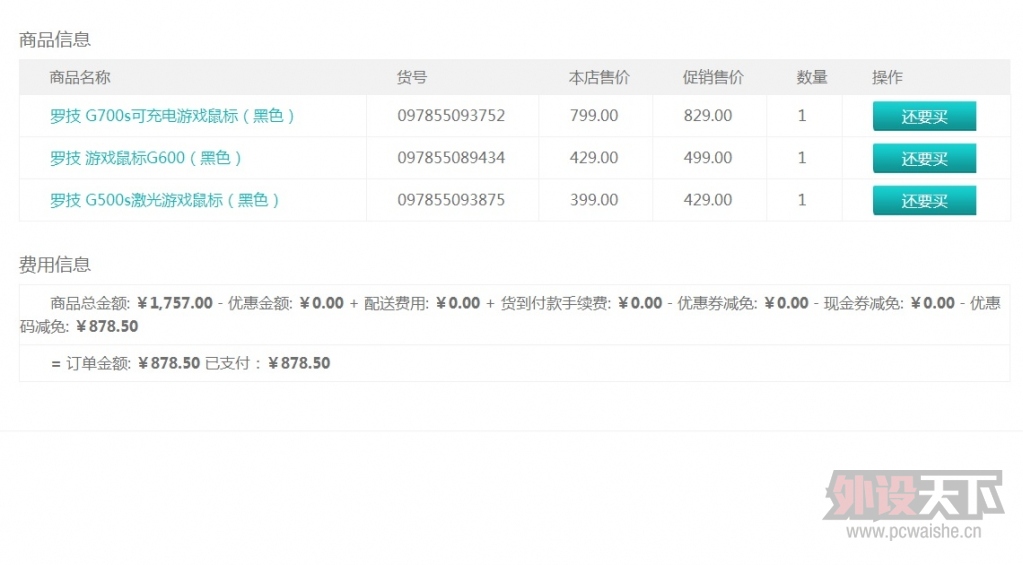Click the 优惠券减免 label
The image size is (1023, 565).
click(x=718, y=303)
